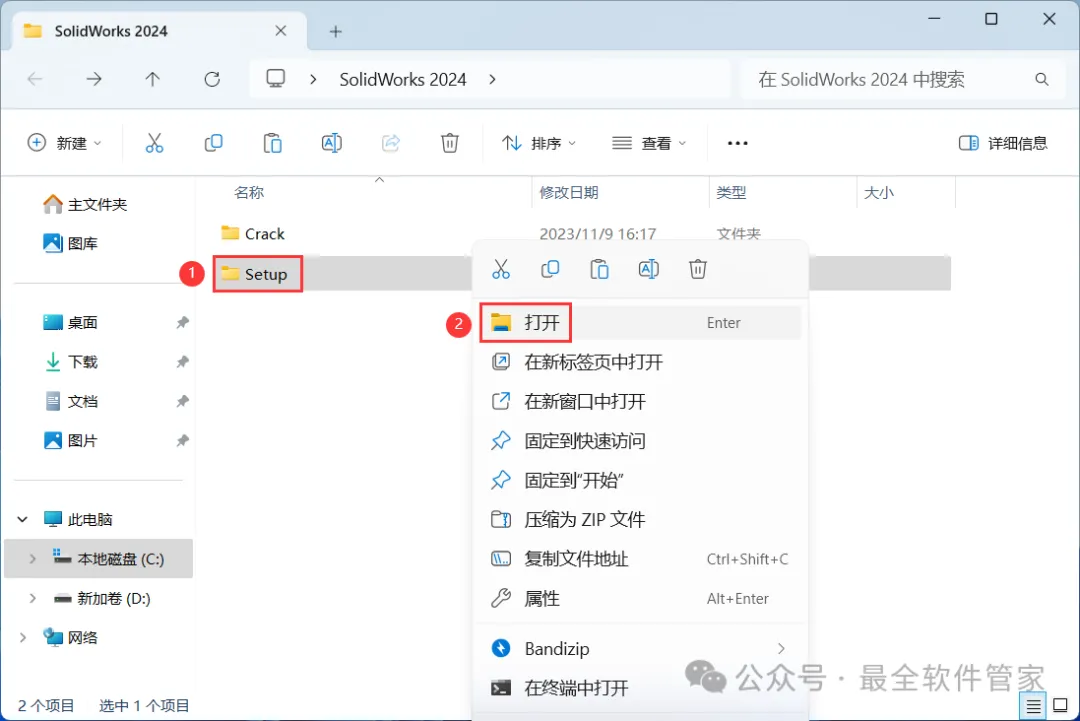Choose 复制文件地址
Image resolution: width=1080 pixels, height=721 pixels.
click(641, 559)
